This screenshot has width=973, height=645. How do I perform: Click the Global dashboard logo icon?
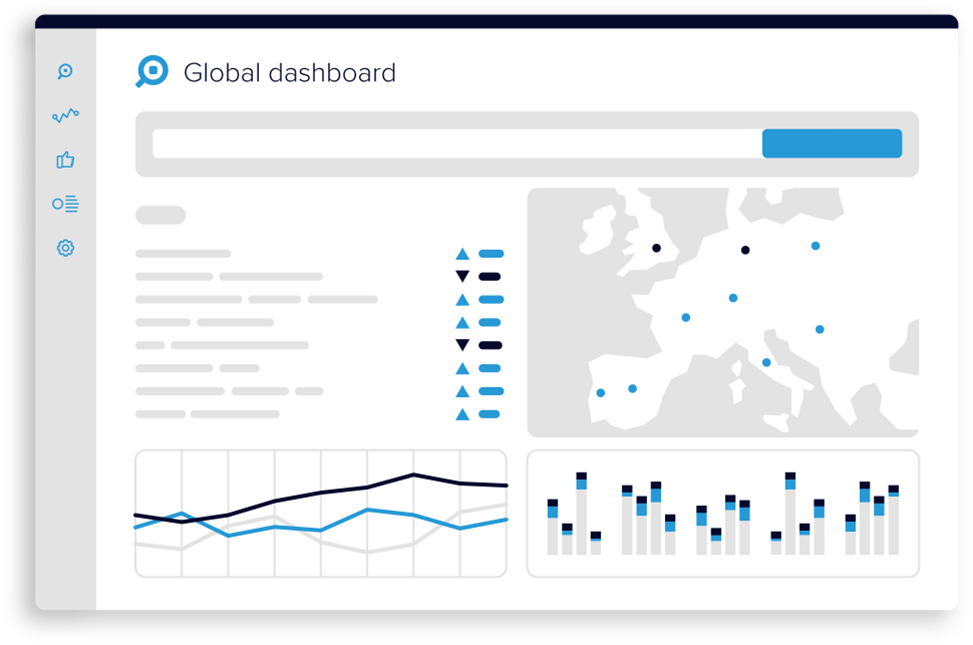[151, 71]
